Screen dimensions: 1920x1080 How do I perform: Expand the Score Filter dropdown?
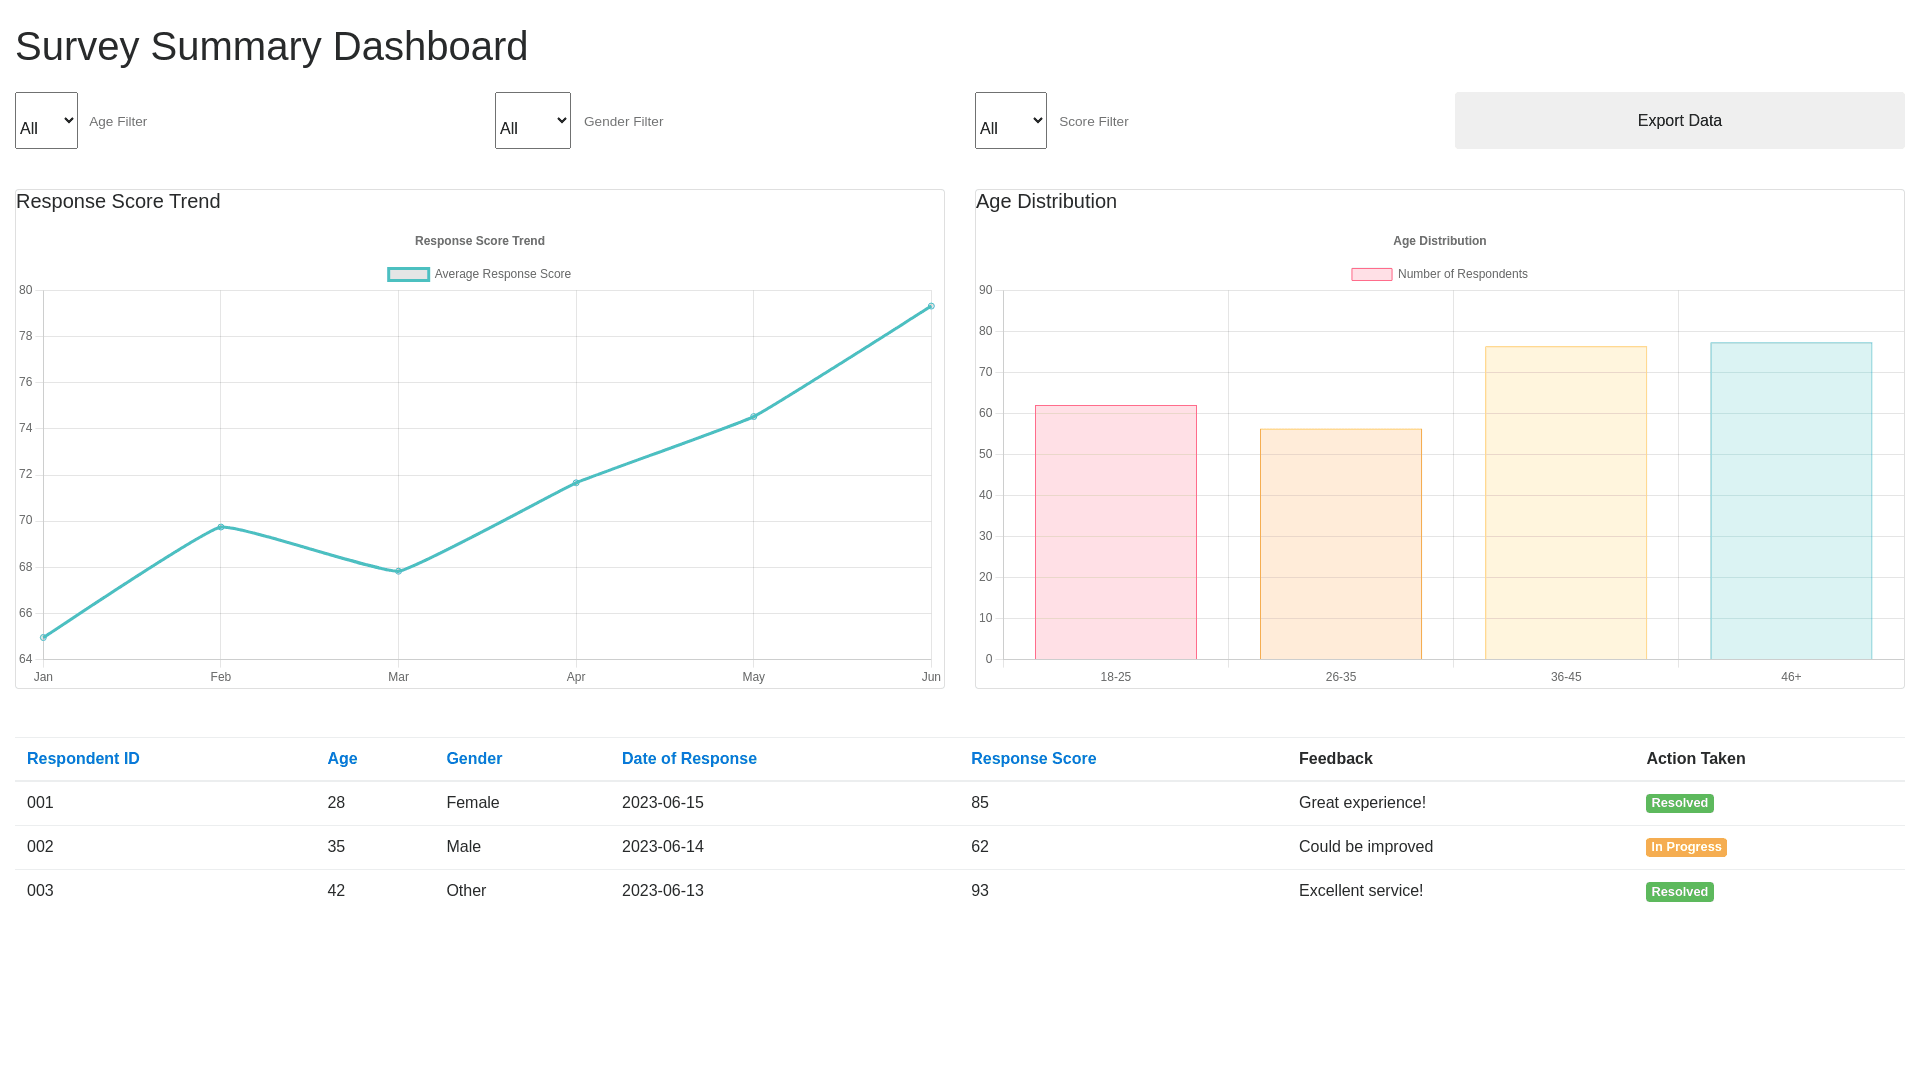click(1010, 121)
